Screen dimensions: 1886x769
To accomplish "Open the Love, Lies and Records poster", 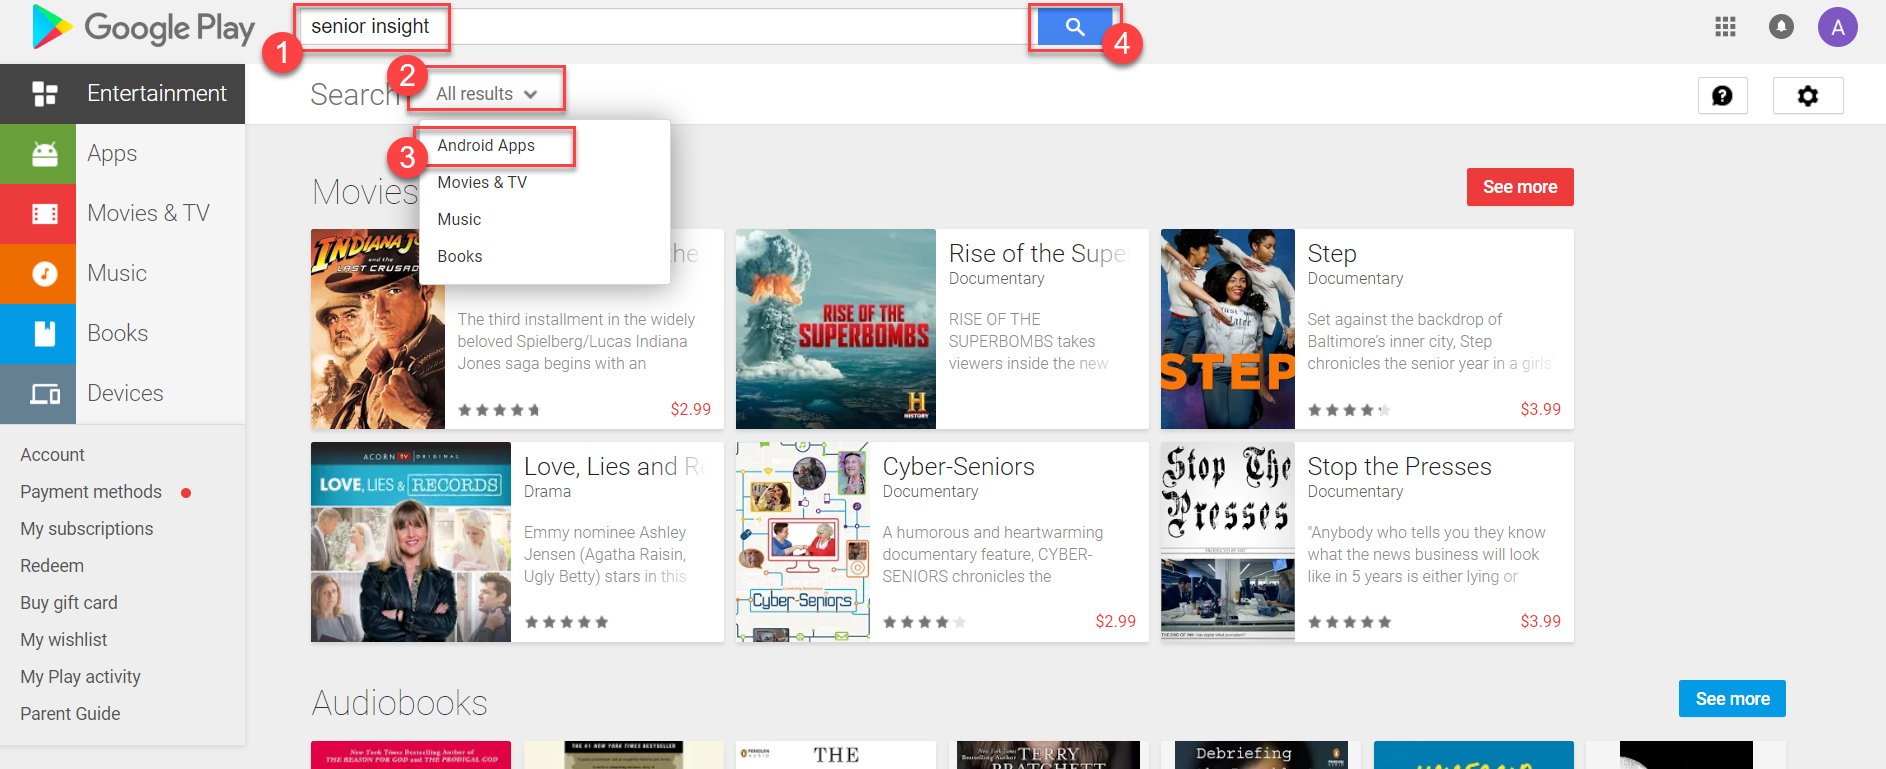I will pos(411,542).
